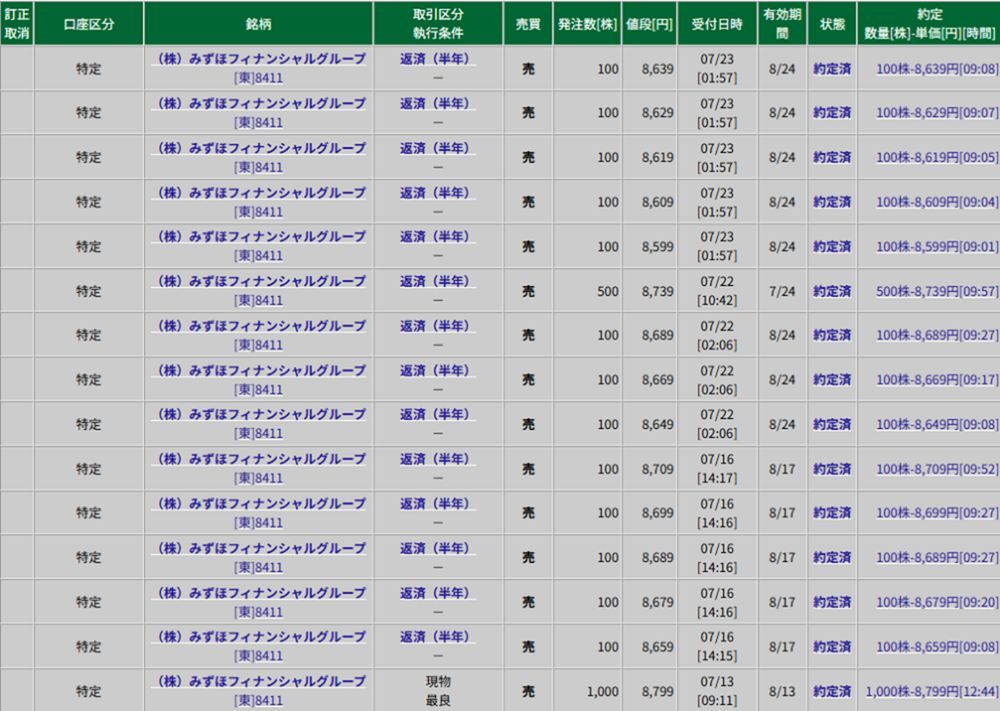Open execution detail 100株-8,609円[09:04]
The image size is (1000, 711).
(937, 202)
